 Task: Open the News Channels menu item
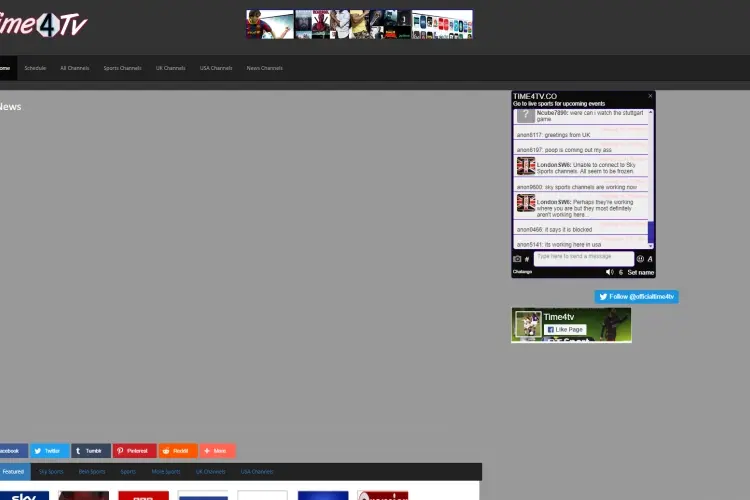[265, 68]
